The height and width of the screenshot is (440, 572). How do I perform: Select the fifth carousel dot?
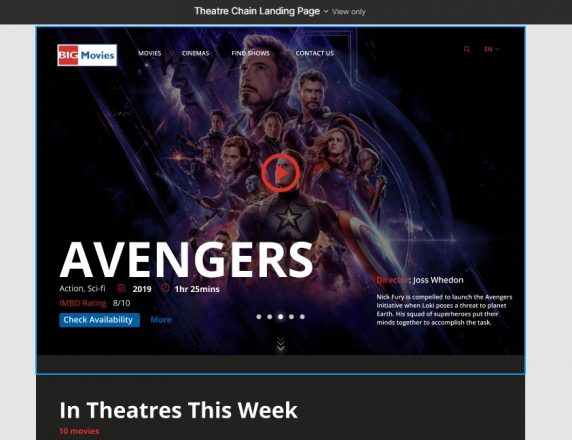(302, 317)
